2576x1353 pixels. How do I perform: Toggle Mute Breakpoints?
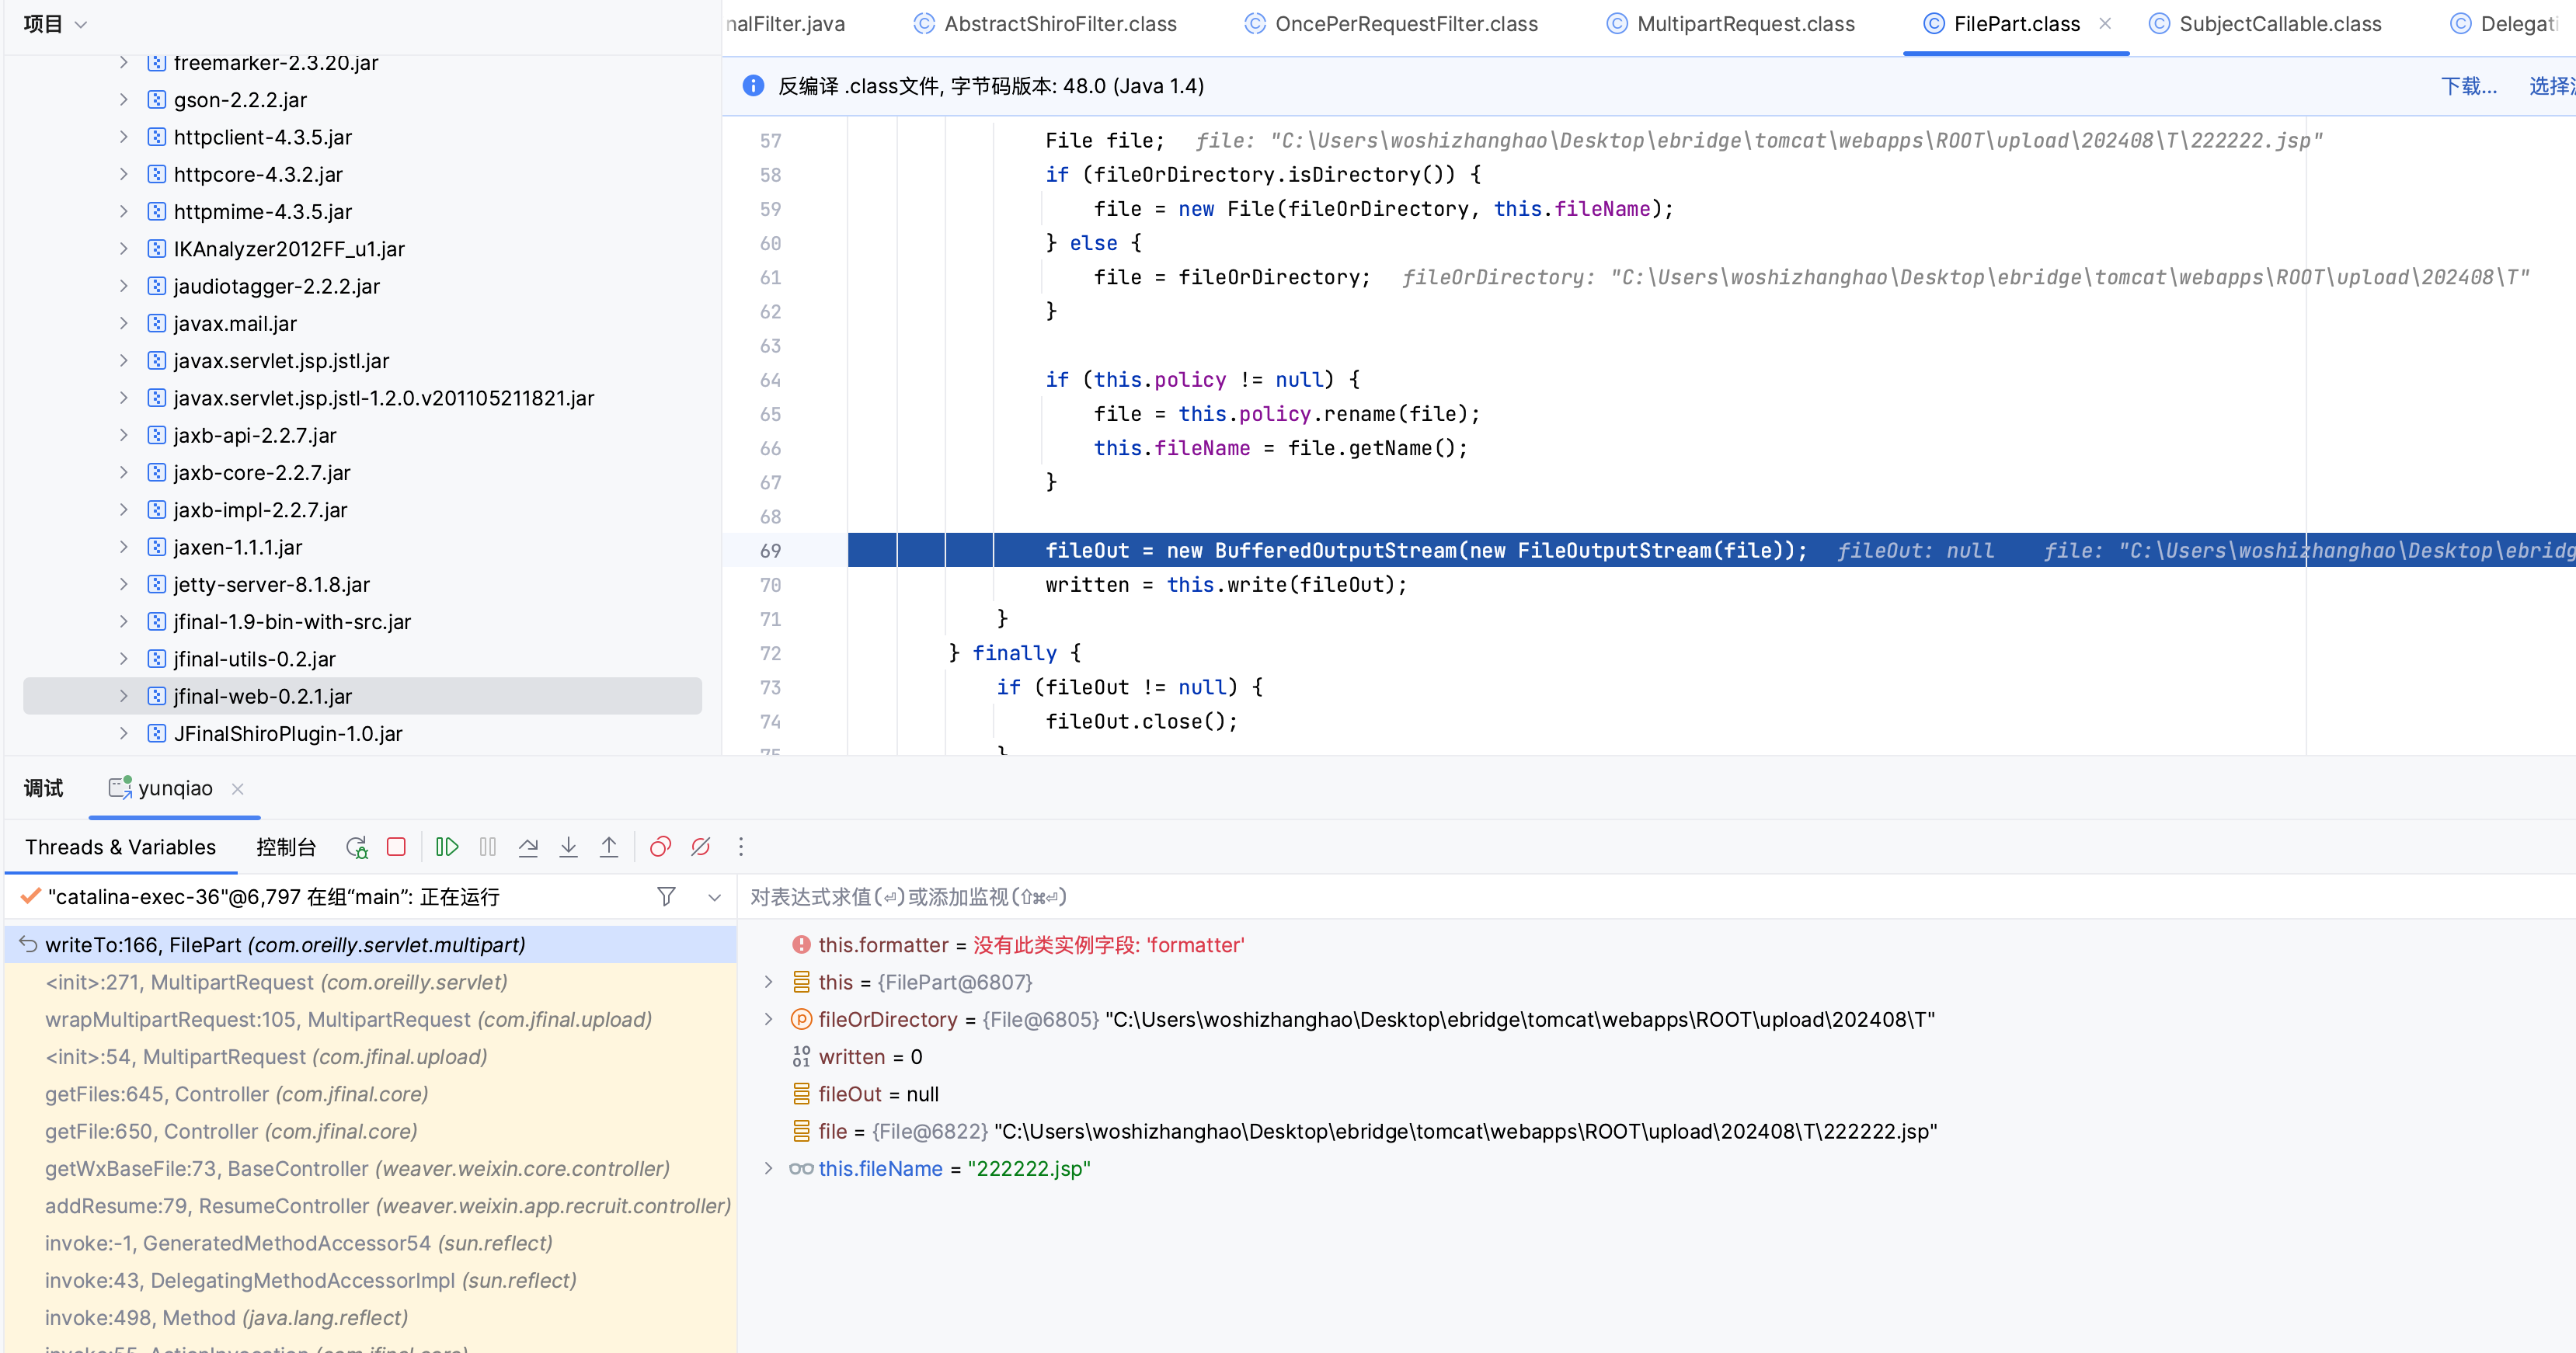(700, 847)
